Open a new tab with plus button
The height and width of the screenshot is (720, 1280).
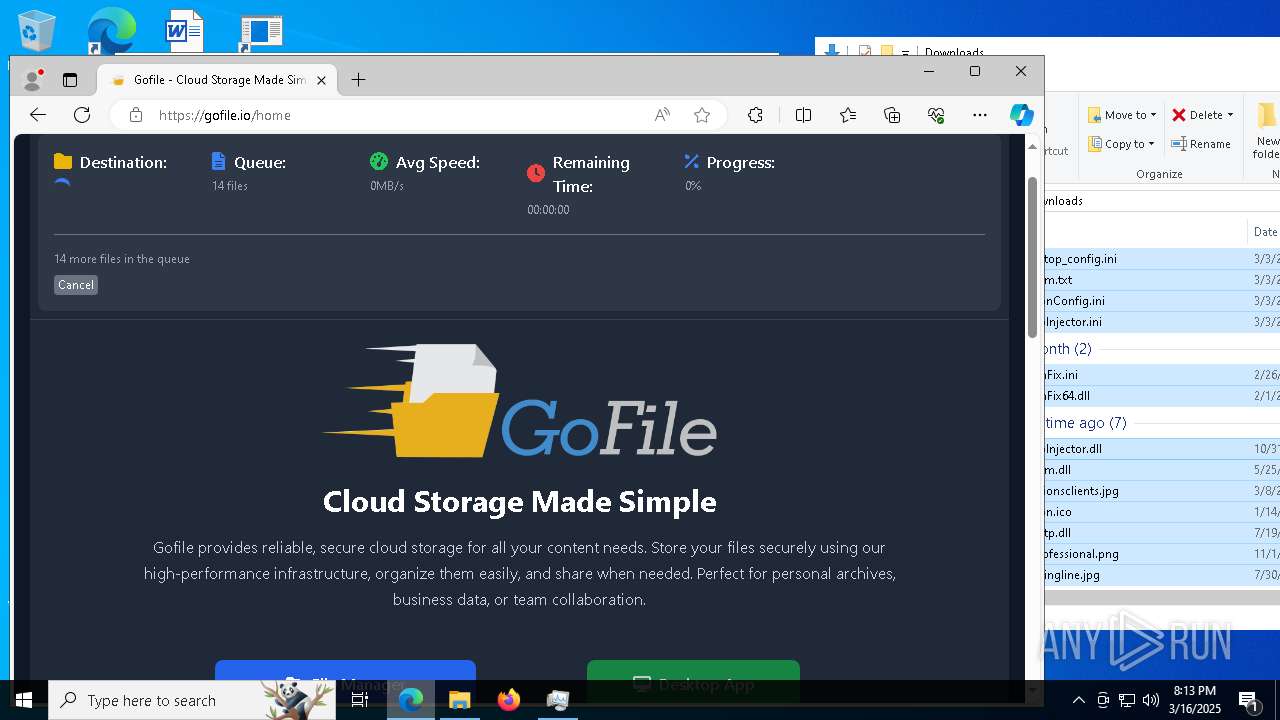pos(358,80)
